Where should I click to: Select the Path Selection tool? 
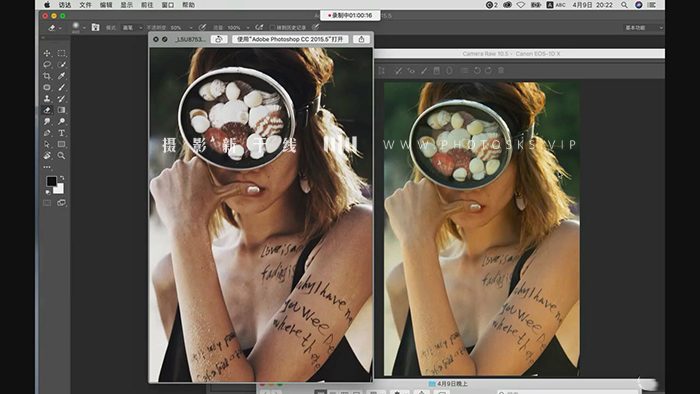click(x=47, y=144)
